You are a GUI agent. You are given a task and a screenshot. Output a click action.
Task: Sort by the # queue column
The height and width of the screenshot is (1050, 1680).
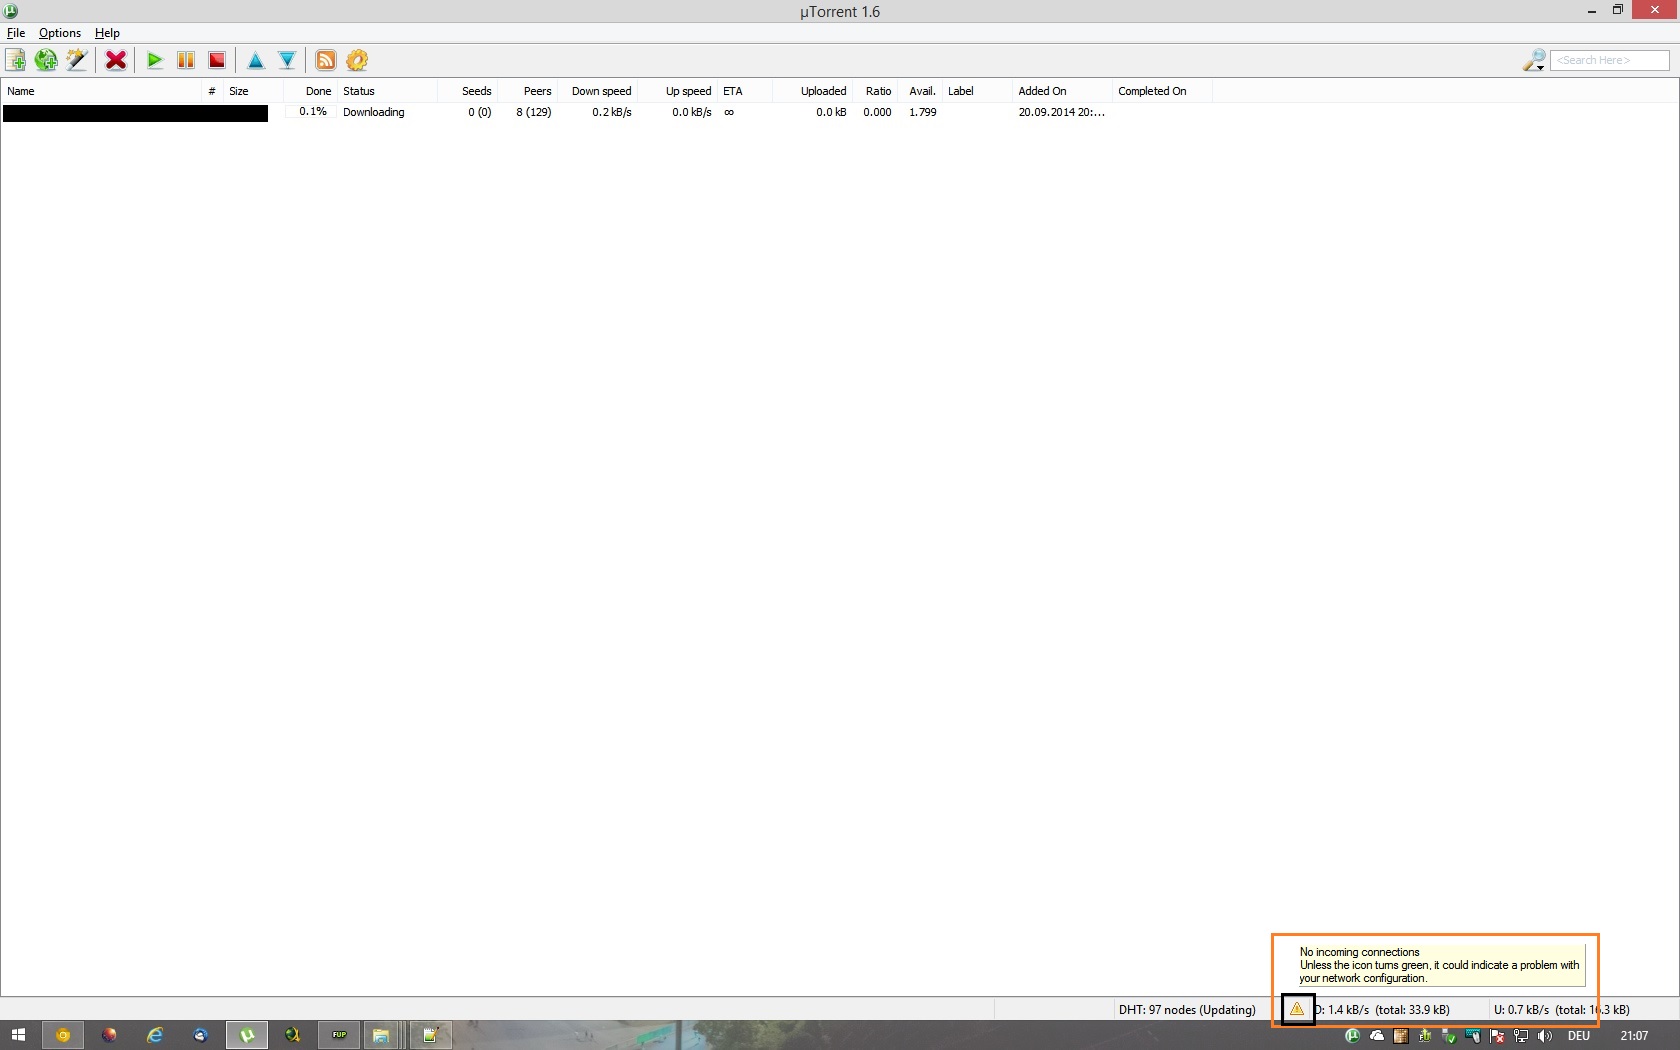click(212, 91)
